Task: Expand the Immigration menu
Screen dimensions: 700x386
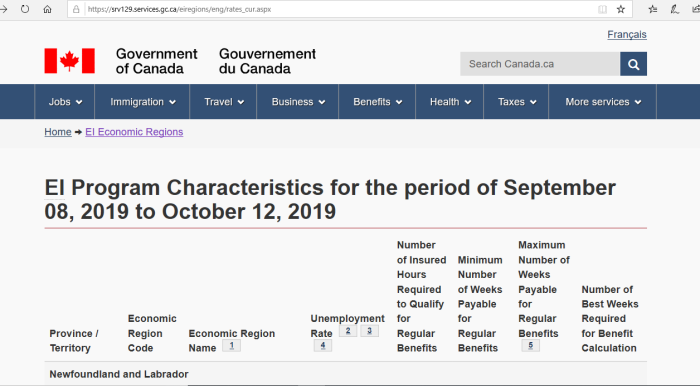Action: tap(142, 102)
